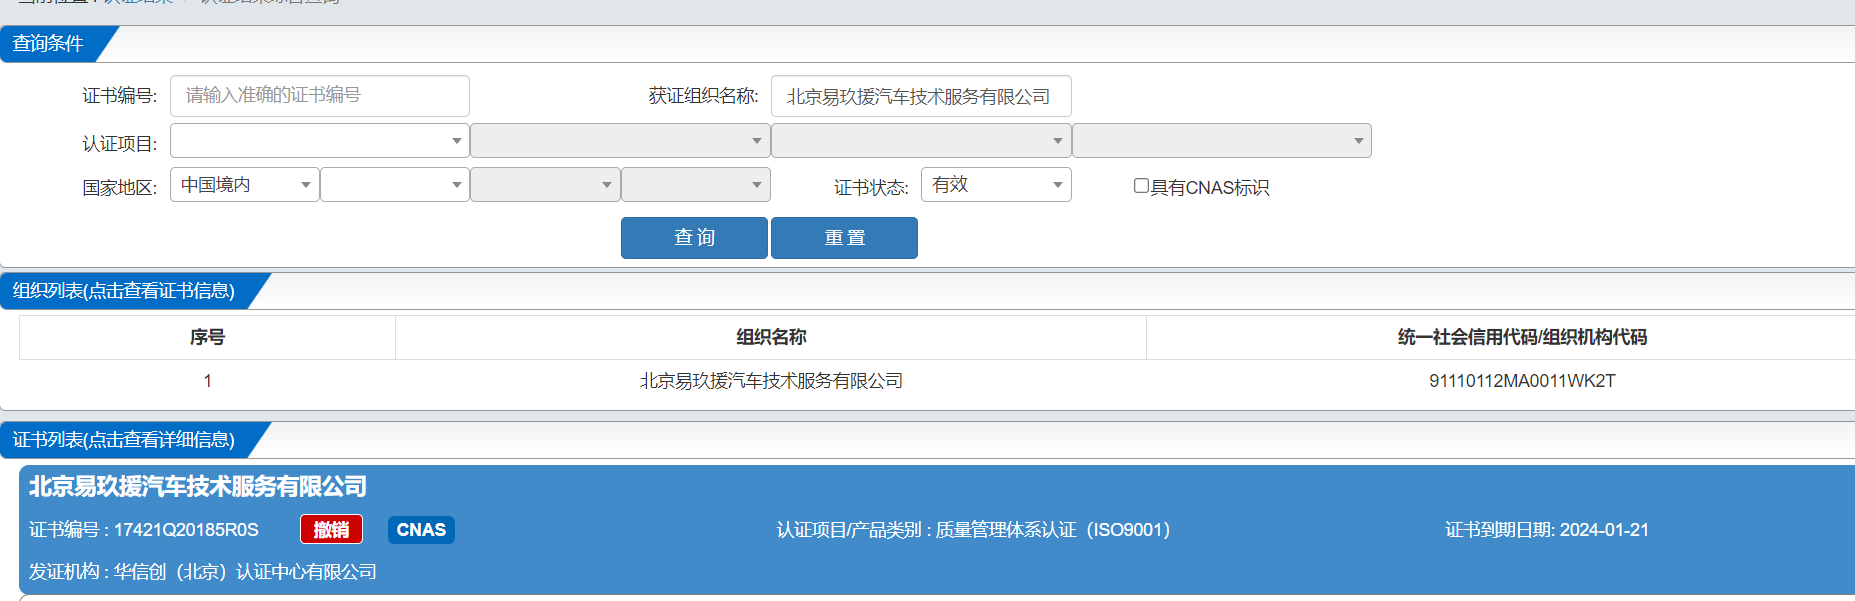1855x601 pixels.
Task: Click the 证书列表 section header
Action: 123,440
